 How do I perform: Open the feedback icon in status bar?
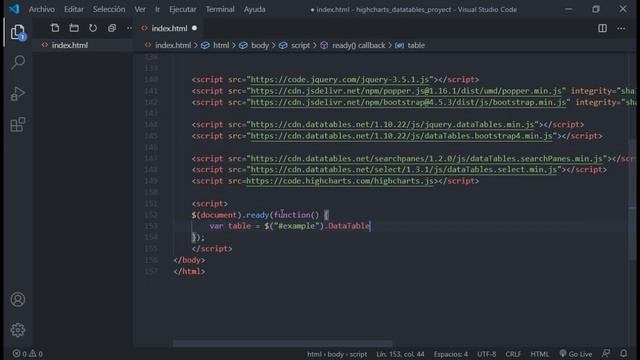[x=606, y=353]
